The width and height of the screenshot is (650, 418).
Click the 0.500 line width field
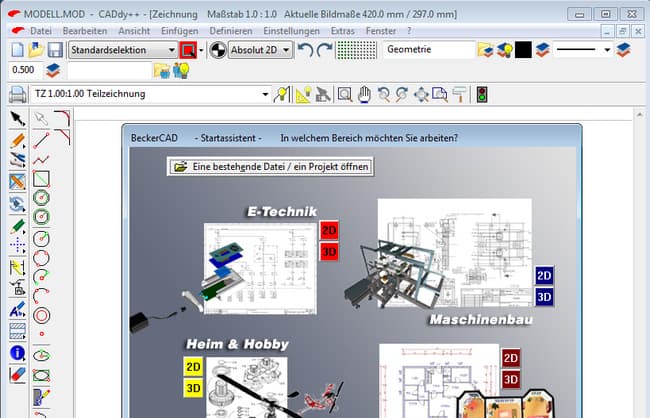click(x=25, y=70)
